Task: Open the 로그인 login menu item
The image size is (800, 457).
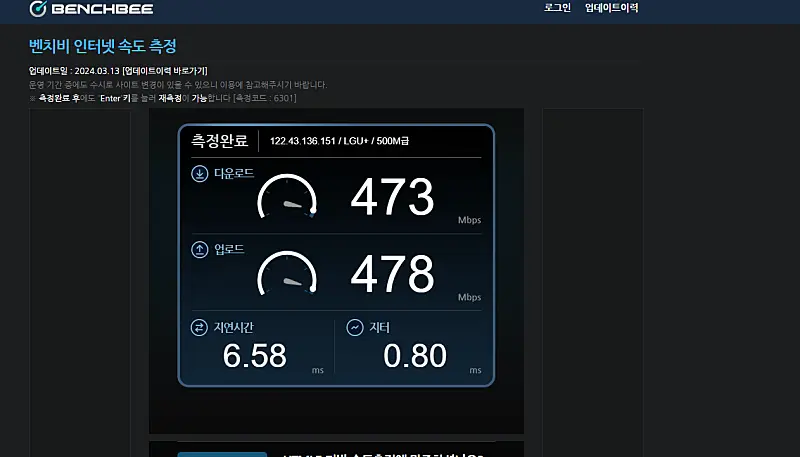Action: (557, 8)
